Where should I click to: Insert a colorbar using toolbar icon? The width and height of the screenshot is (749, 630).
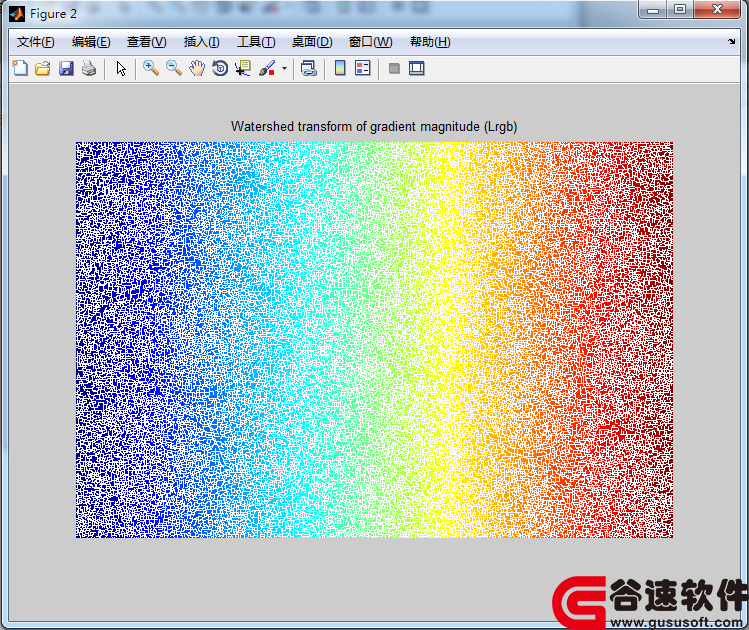pyautogui.click(x=340, y=68)
